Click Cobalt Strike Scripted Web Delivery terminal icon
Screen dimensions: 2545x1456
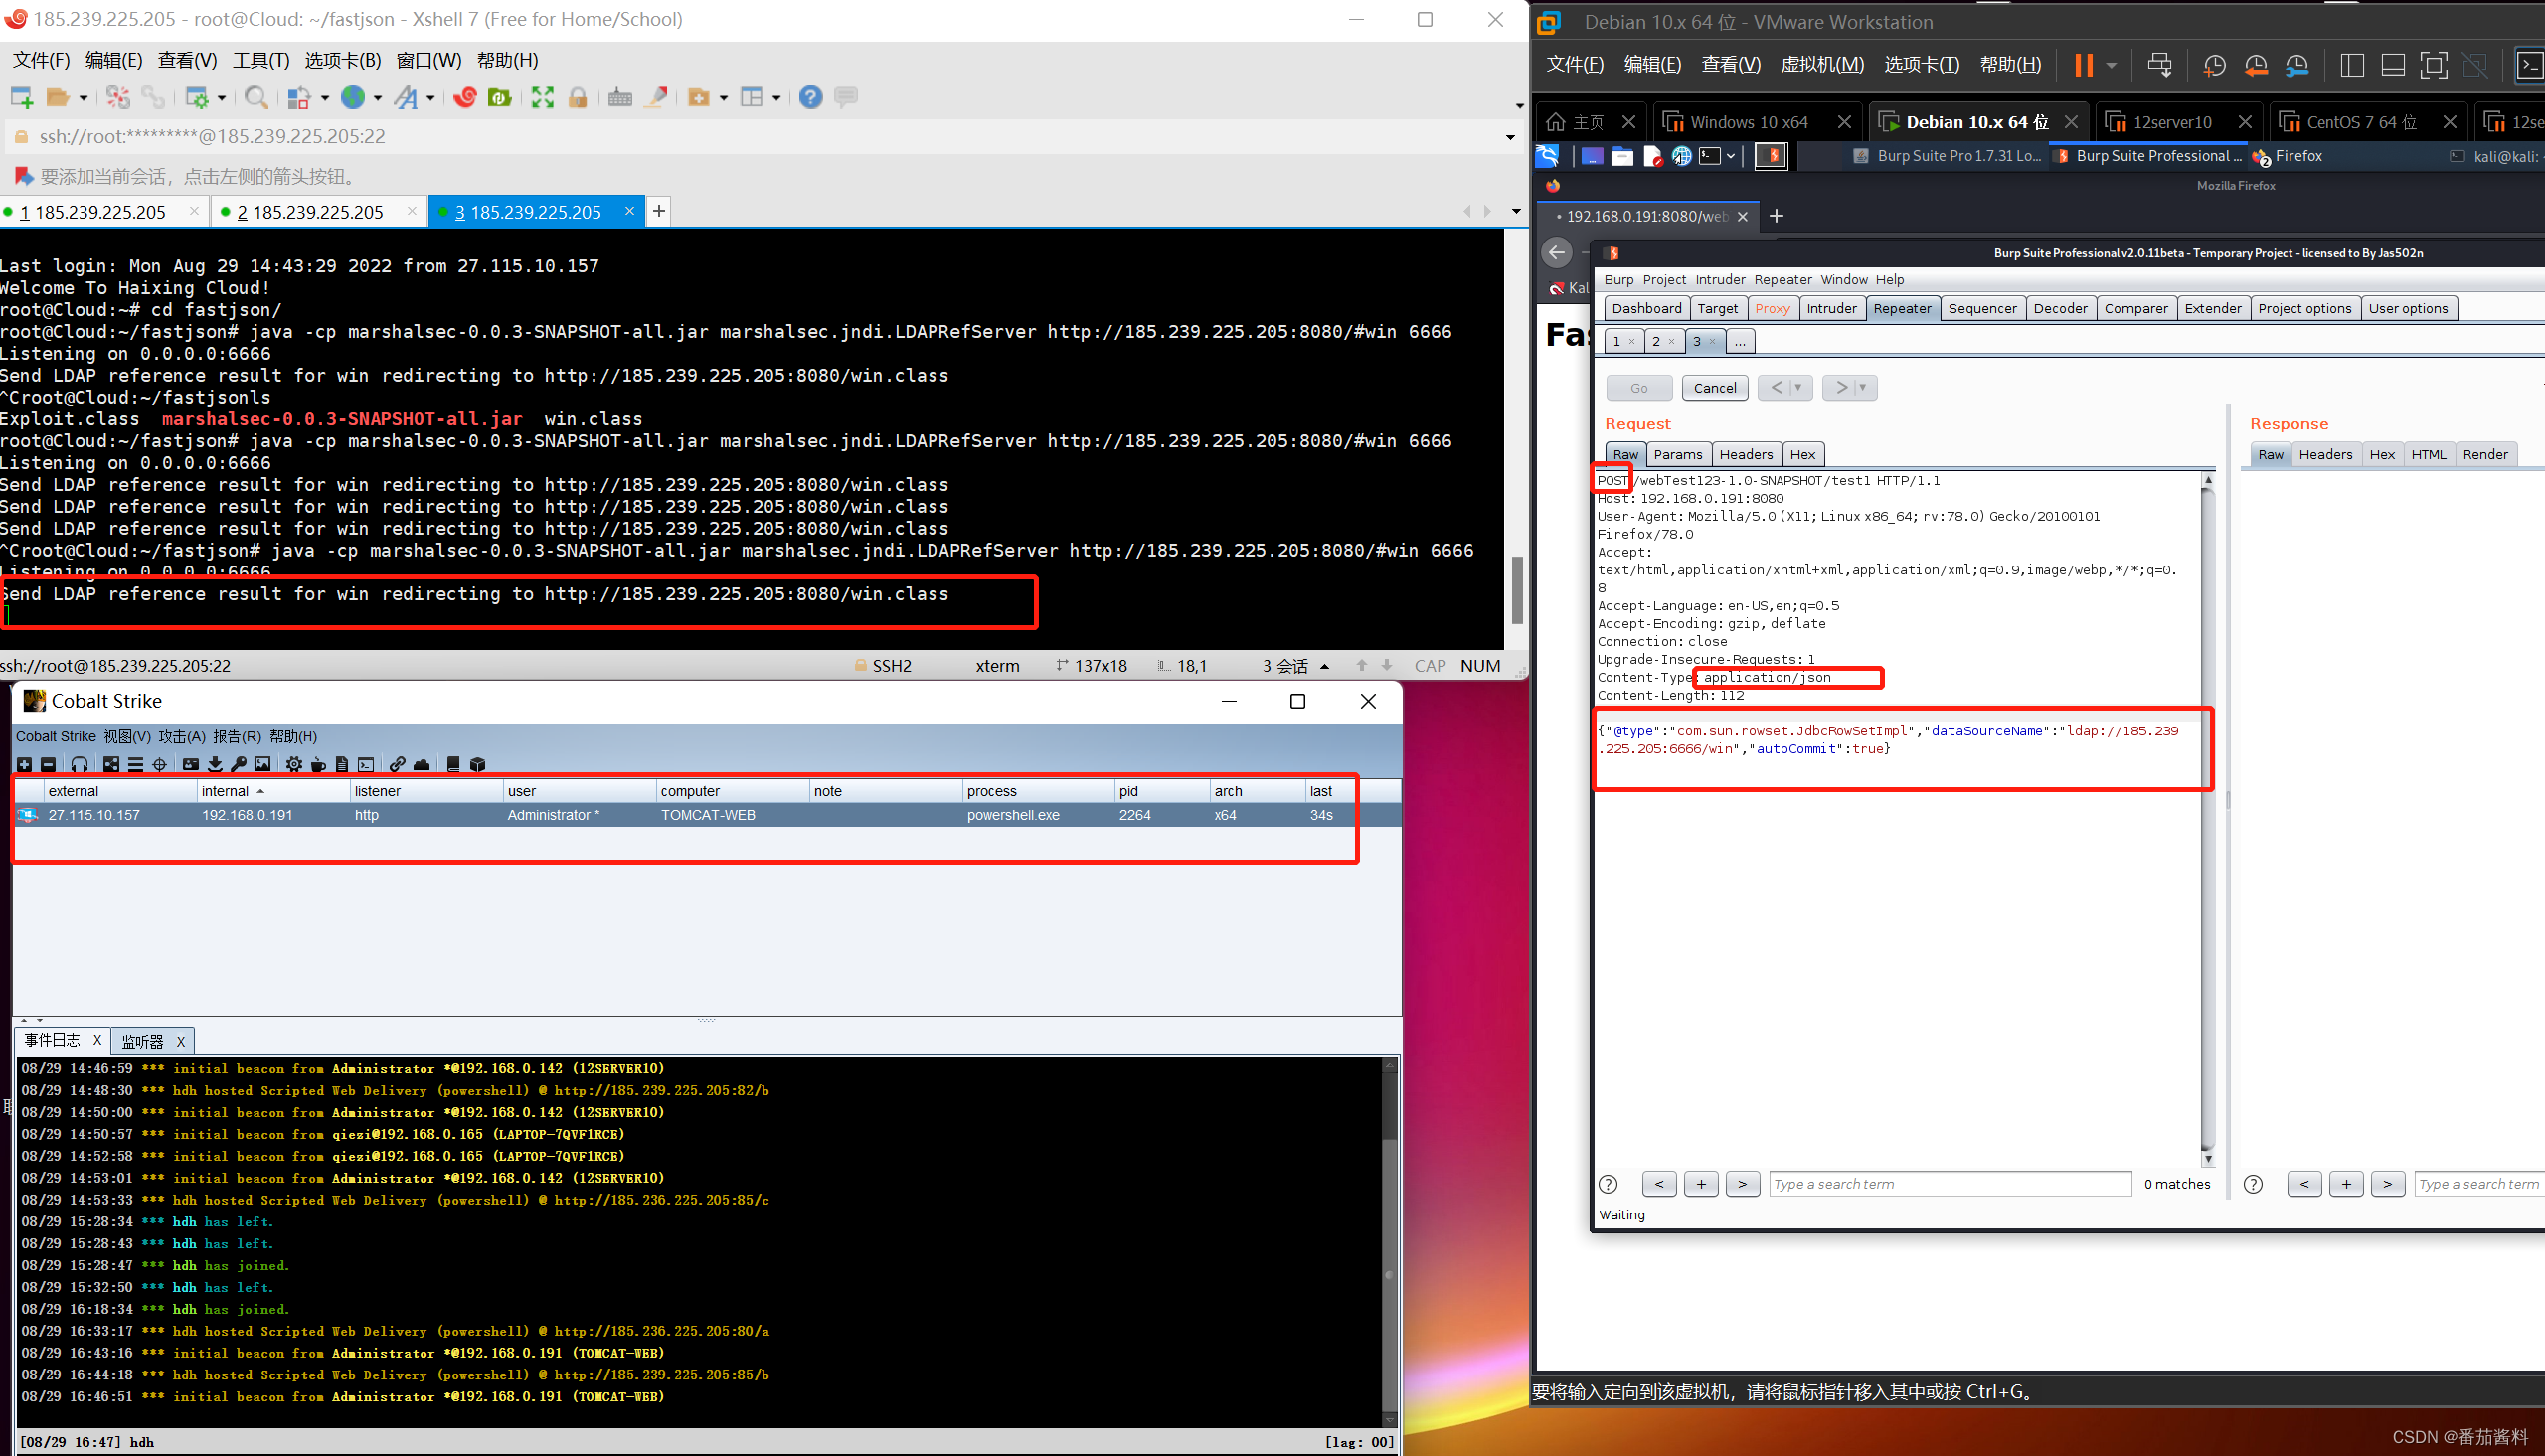[366, 764]
